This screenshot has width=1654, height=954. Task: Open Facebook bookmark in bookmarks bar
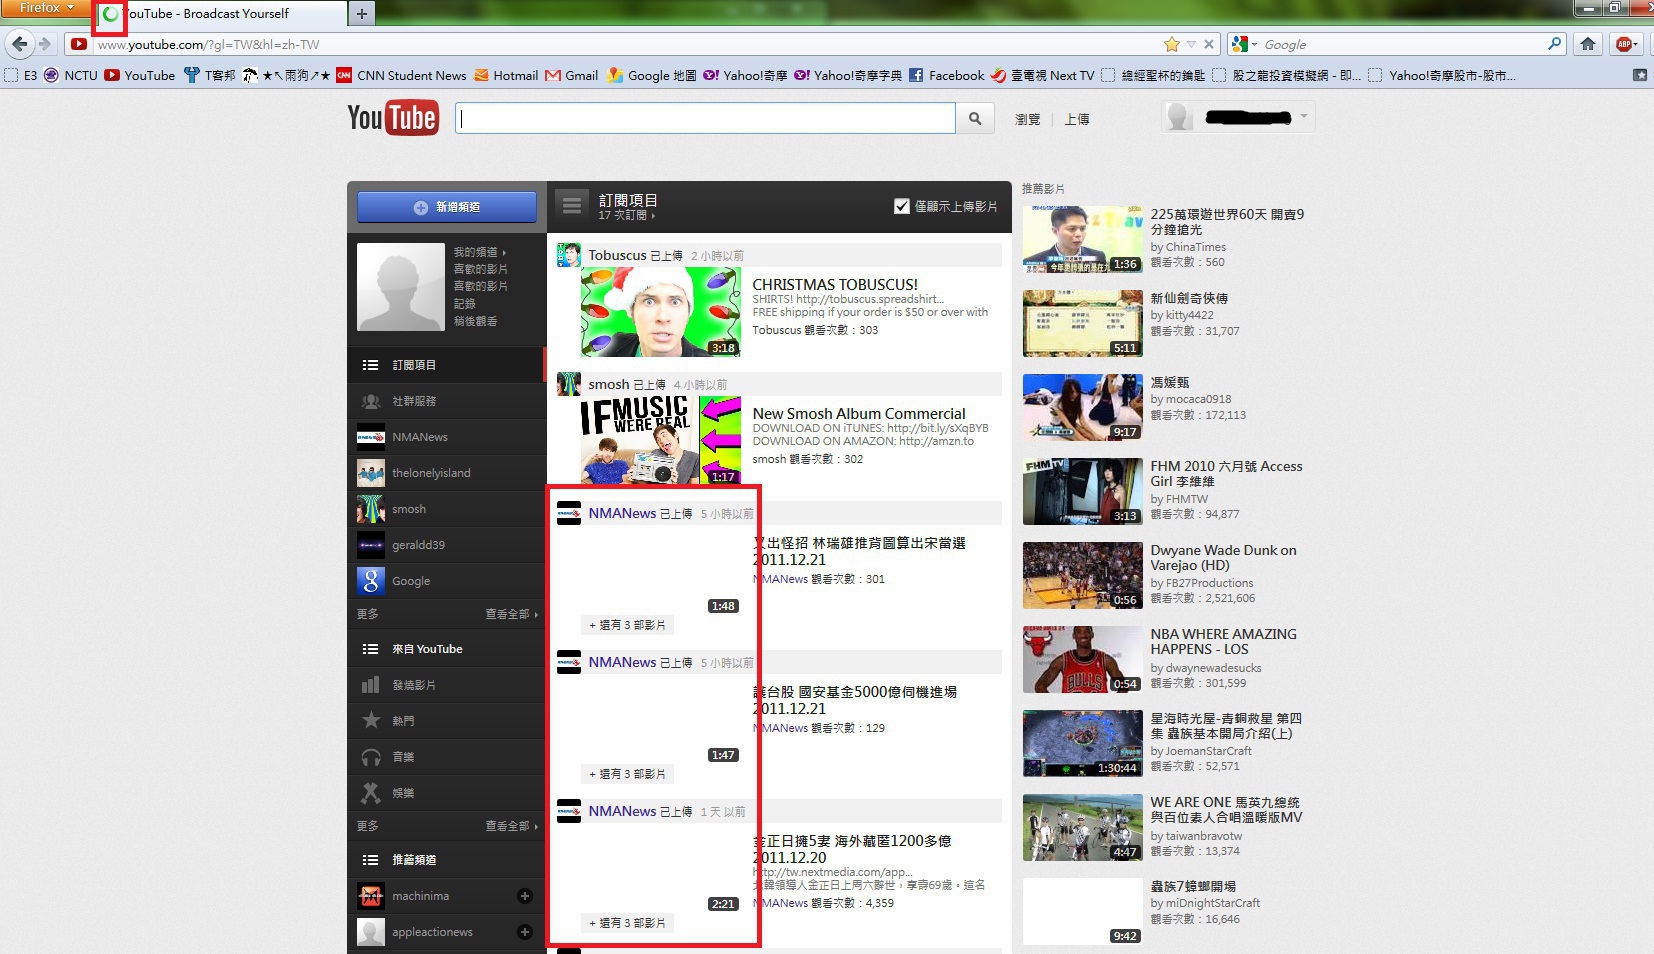click(x=946, y=75)
